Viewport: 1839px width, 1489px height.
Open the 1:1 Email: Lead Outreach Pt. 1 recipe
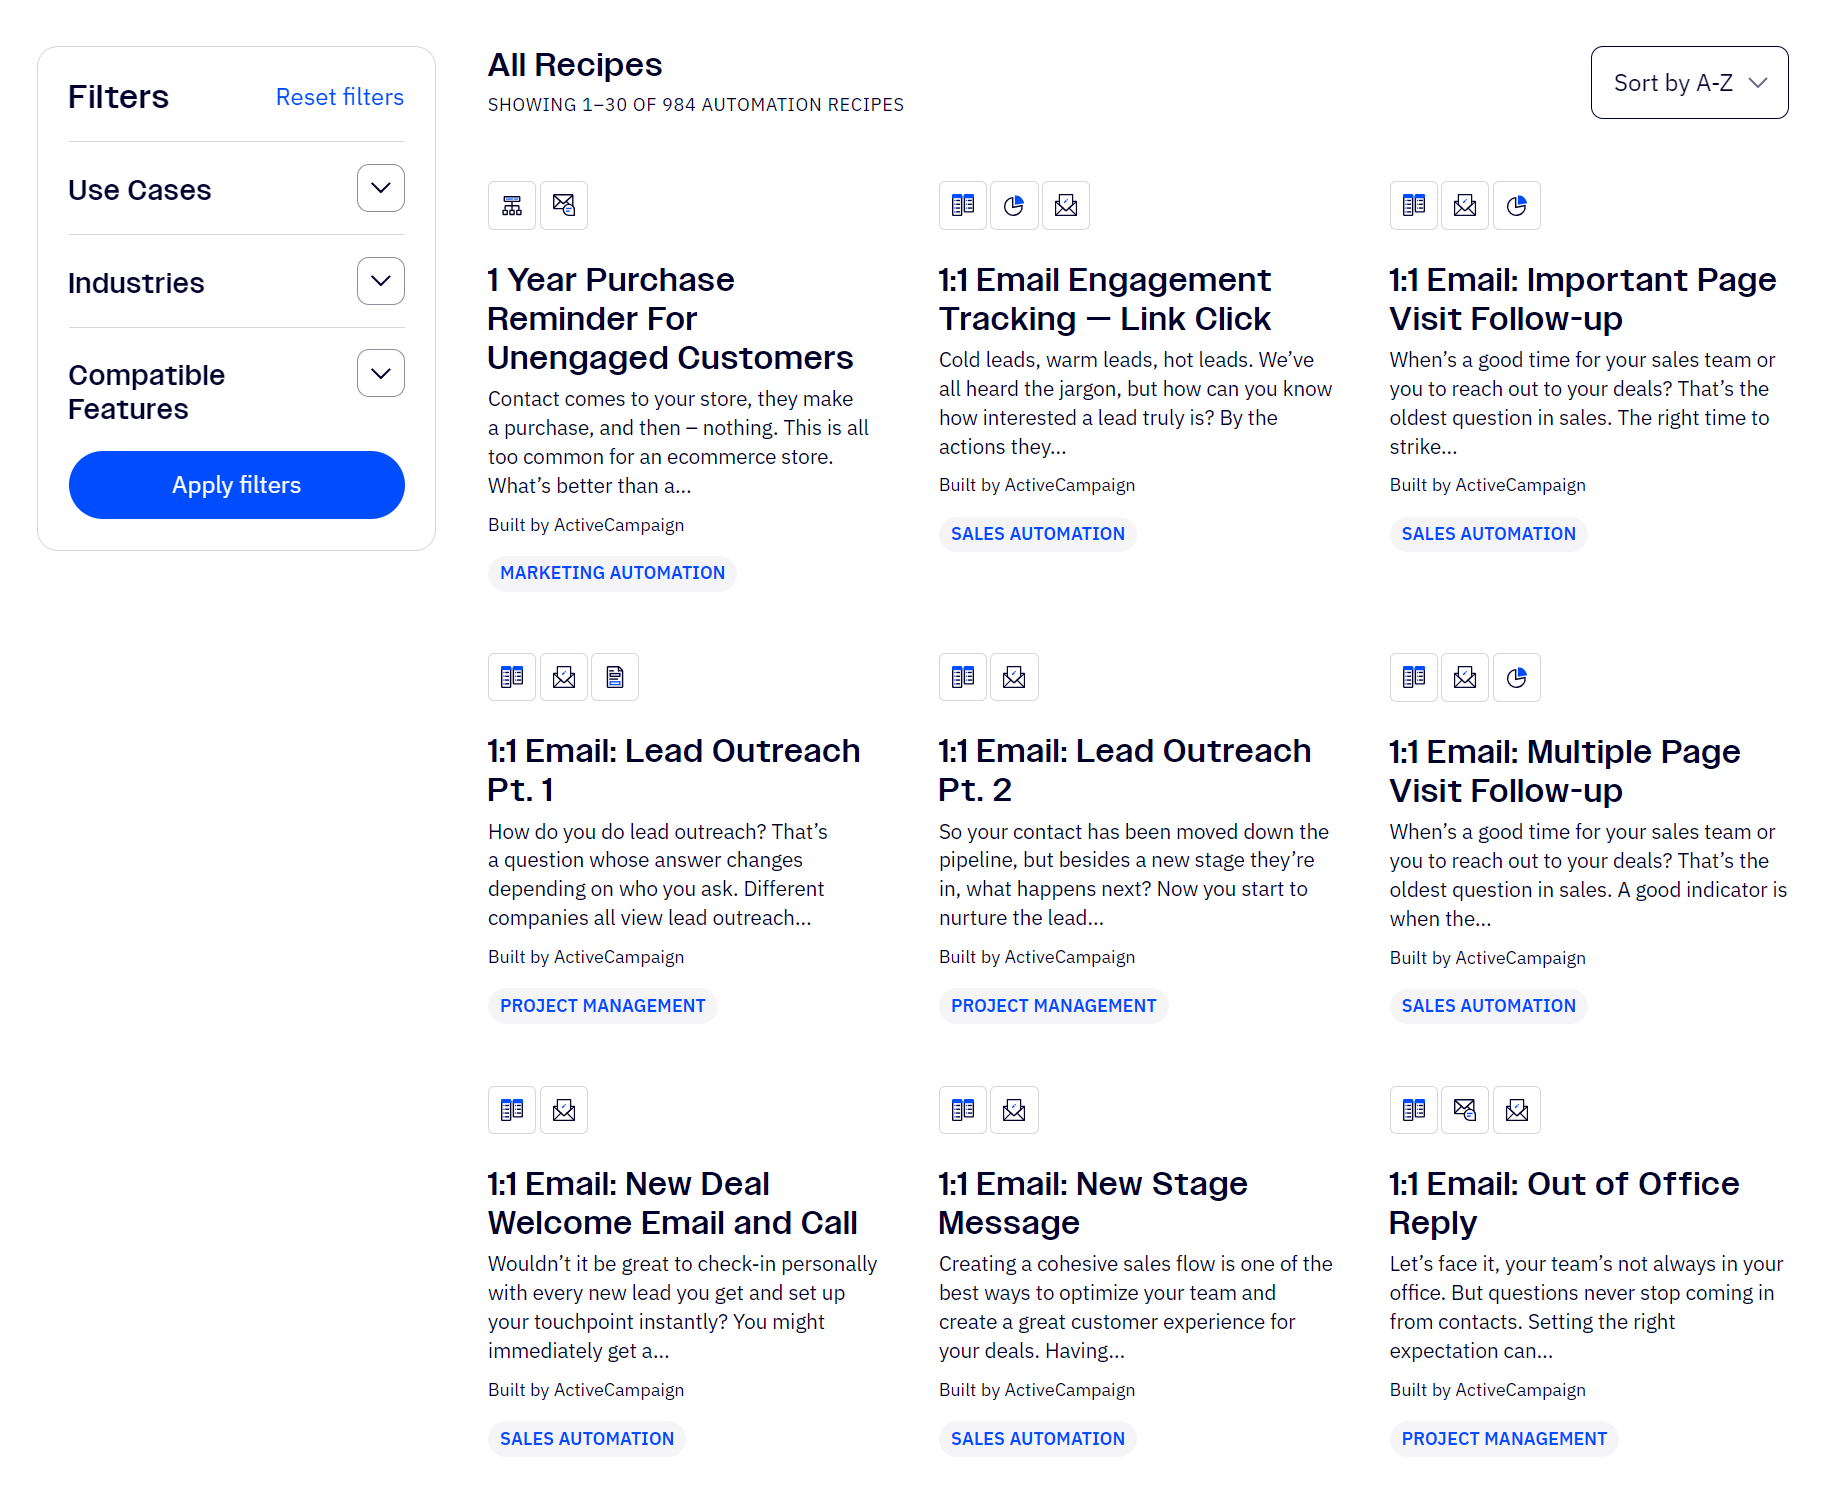click(x=673, y=770)
